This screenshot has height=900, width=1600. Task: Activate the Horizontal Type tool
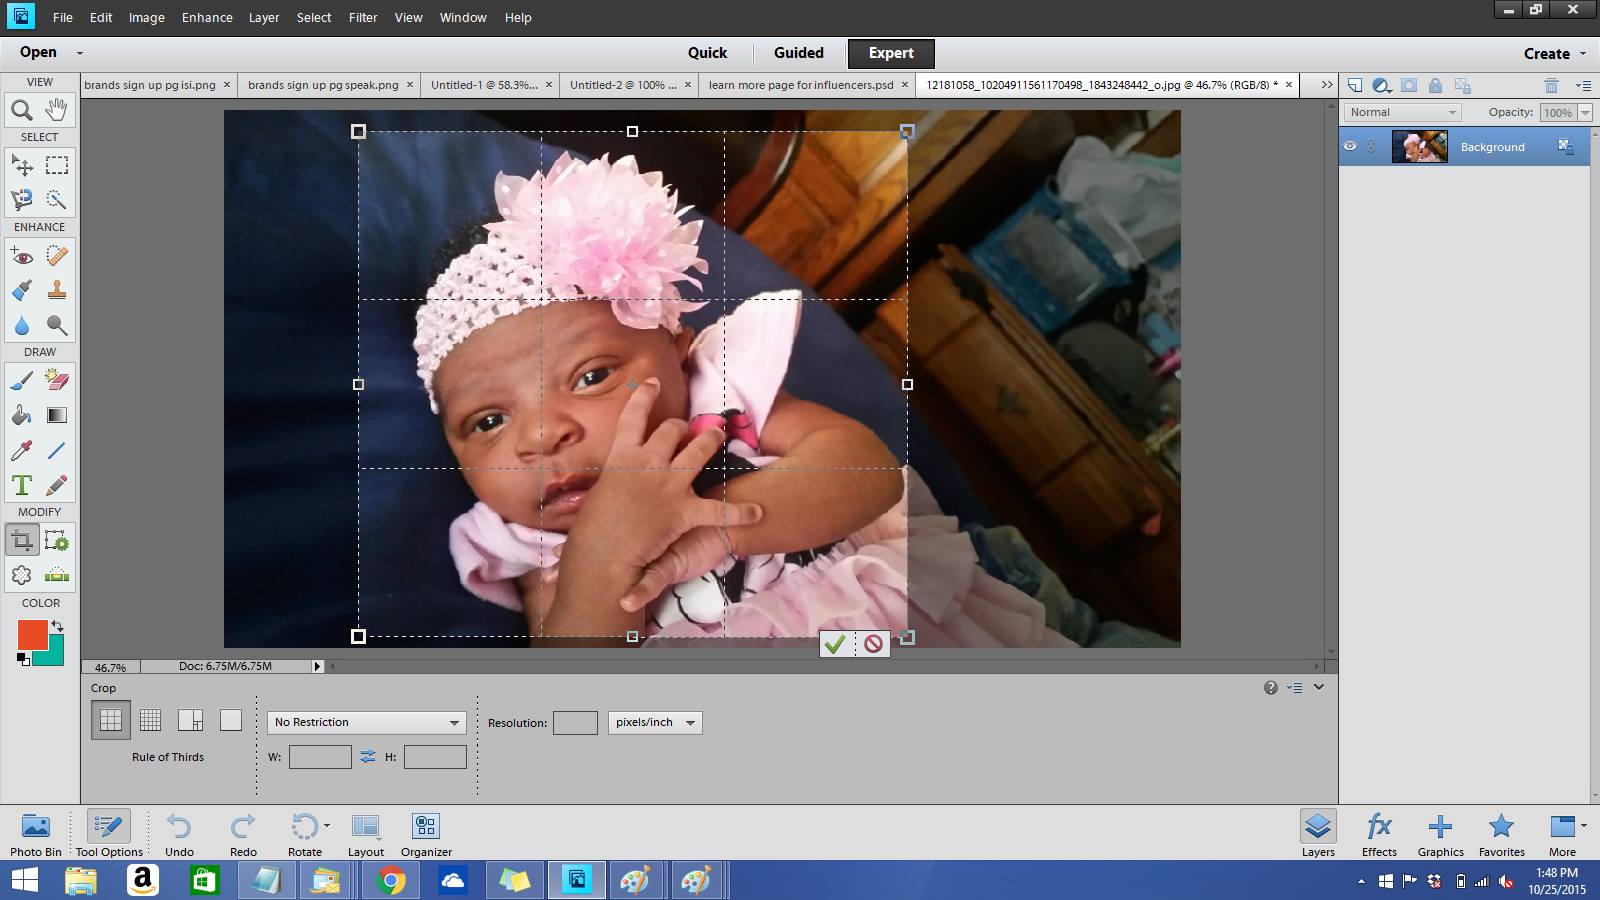(21, 485)
